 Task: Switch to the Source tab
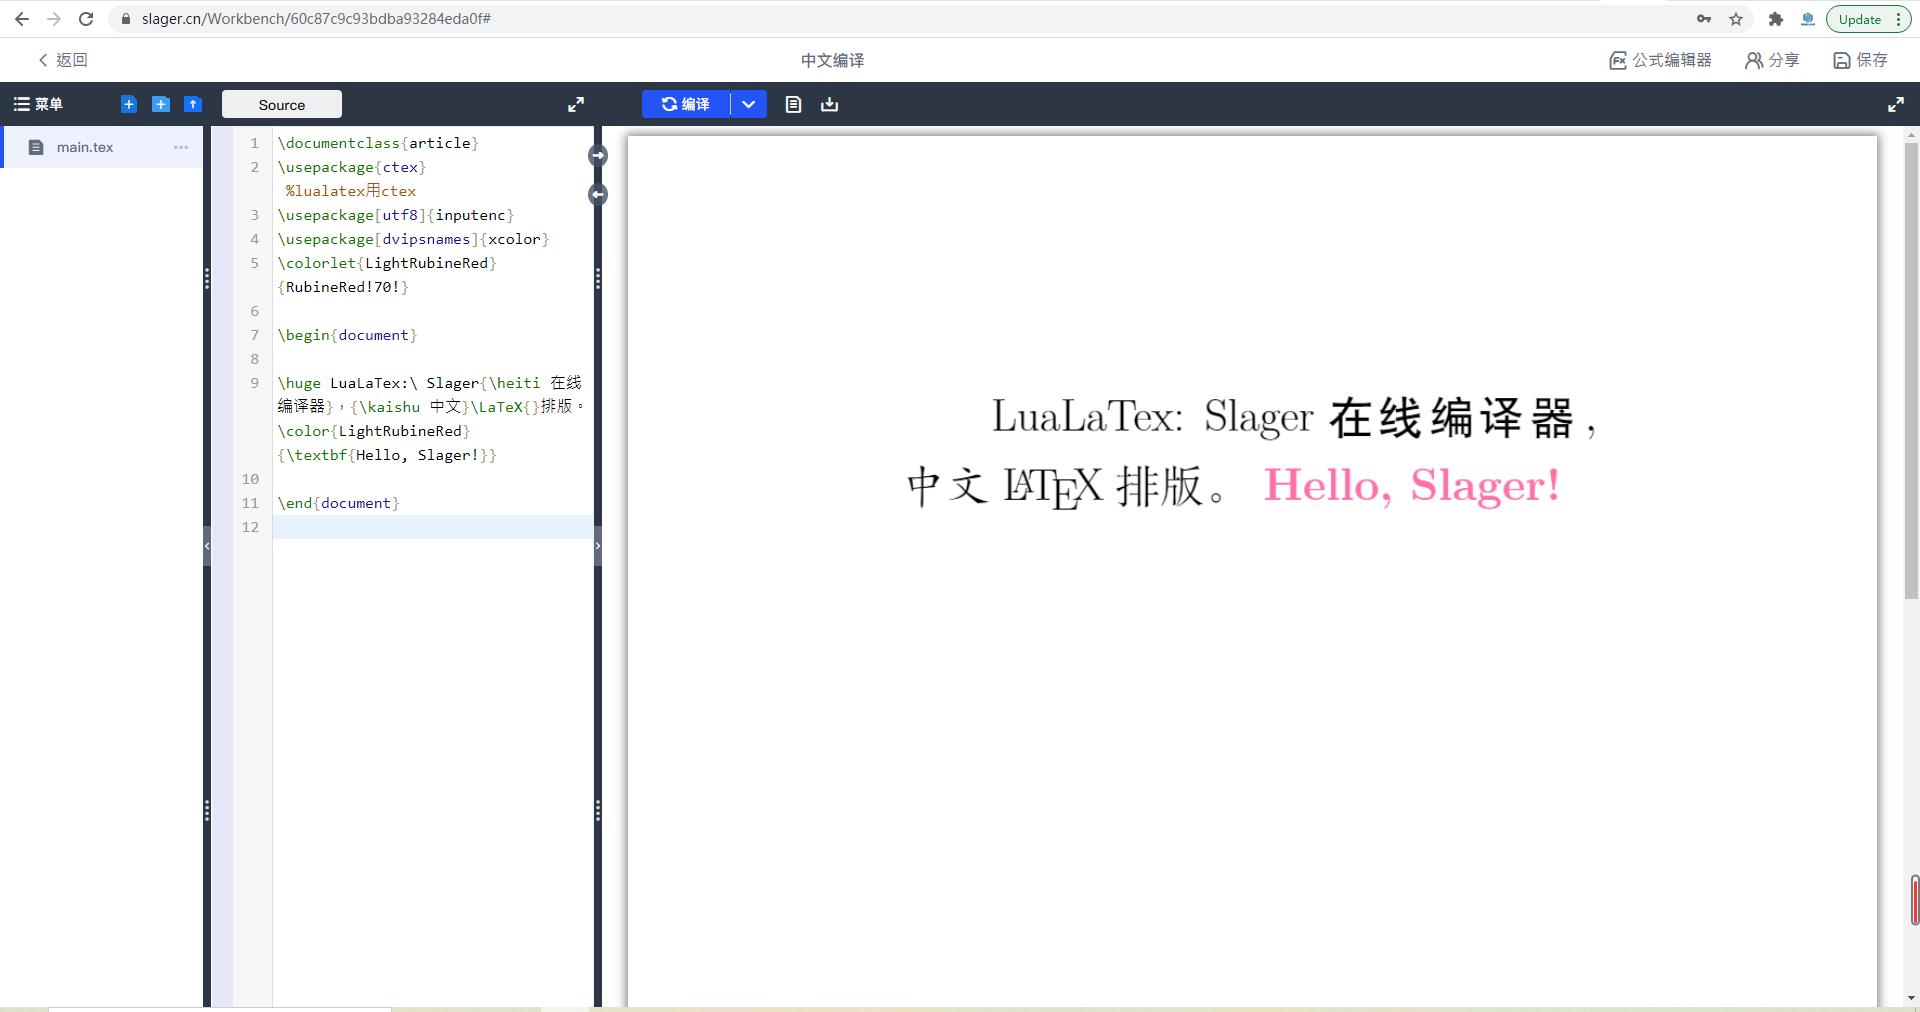[281, 104]
